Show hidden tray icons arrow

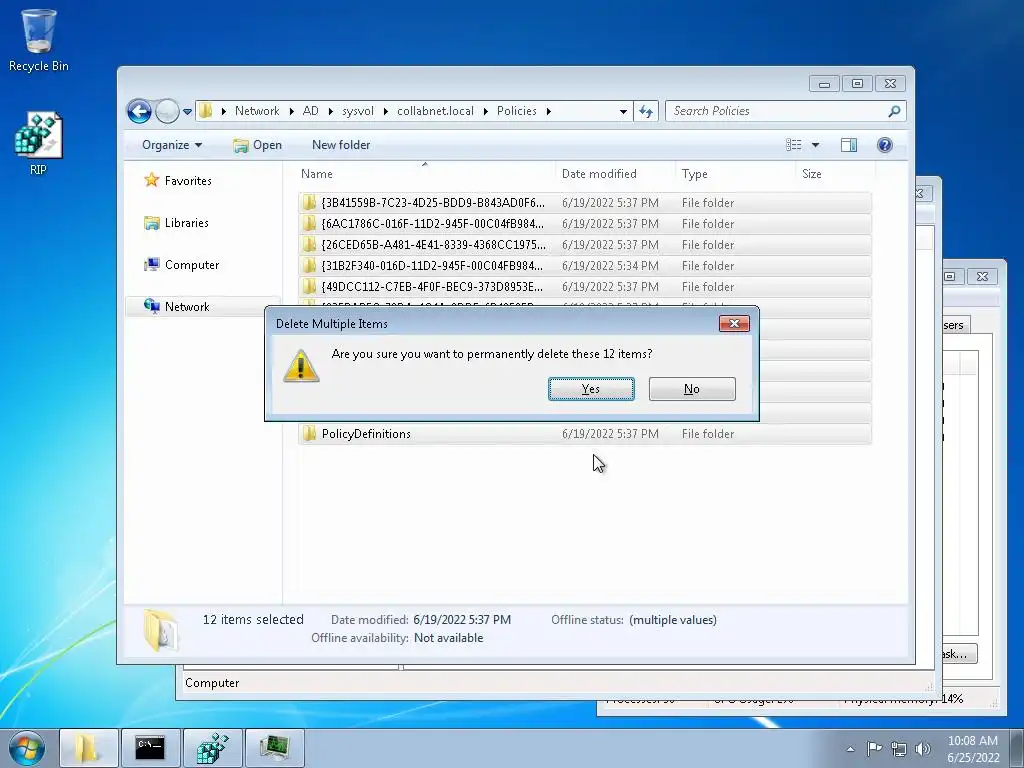(850, 749)
